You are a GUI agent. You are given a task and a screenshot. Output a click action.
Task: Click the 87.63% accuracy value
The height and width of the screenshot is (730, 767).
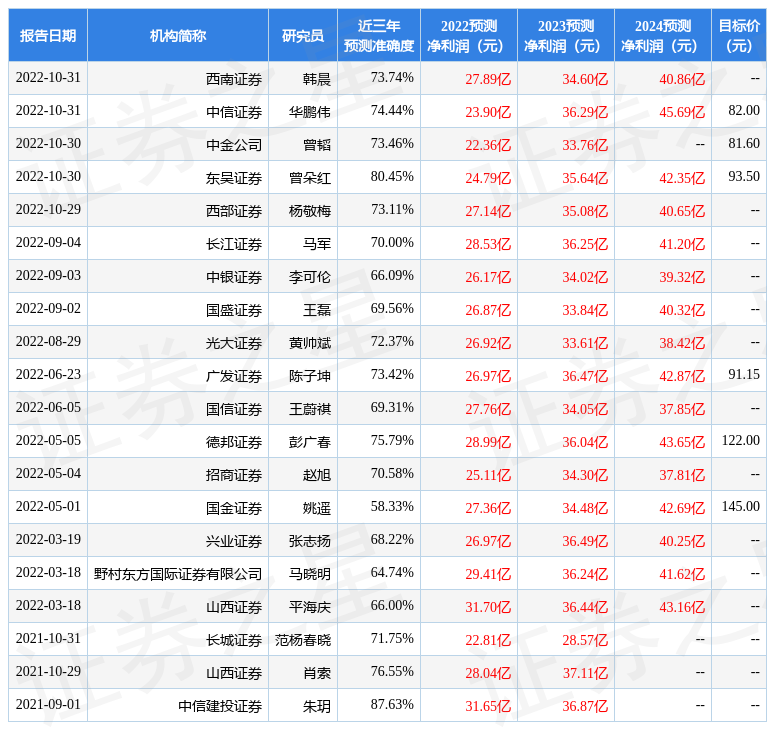[392, 704]
